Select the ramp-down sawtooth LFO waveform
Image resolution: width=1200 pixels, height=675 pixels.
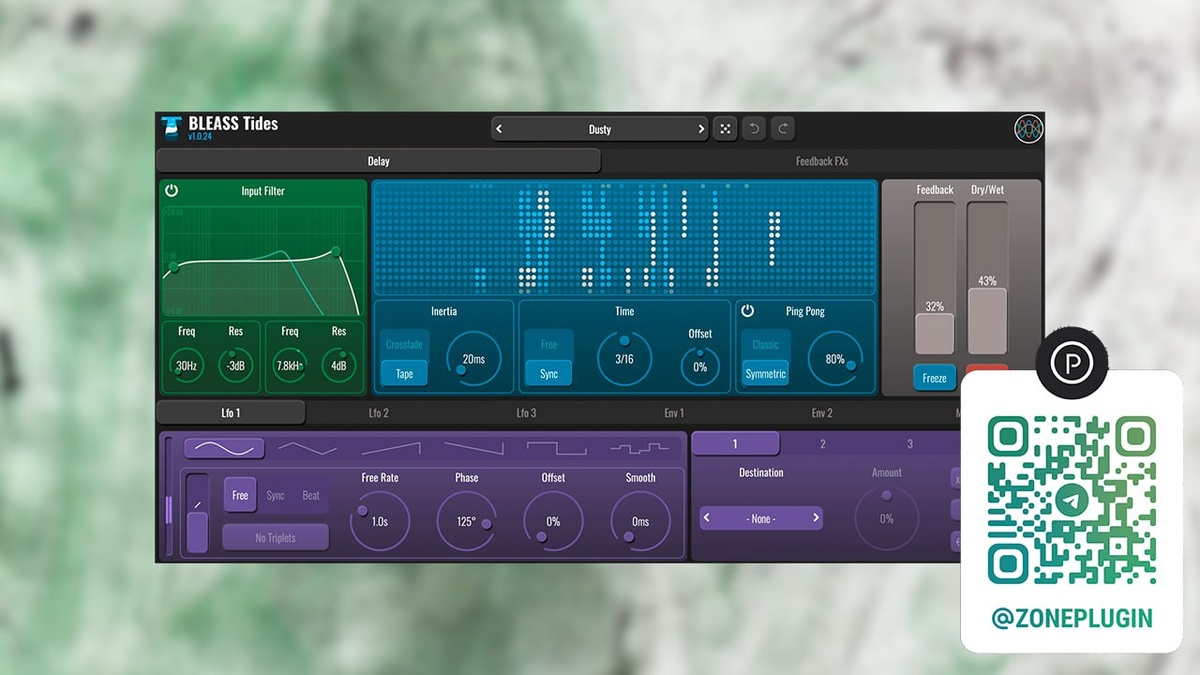(474, 448)
